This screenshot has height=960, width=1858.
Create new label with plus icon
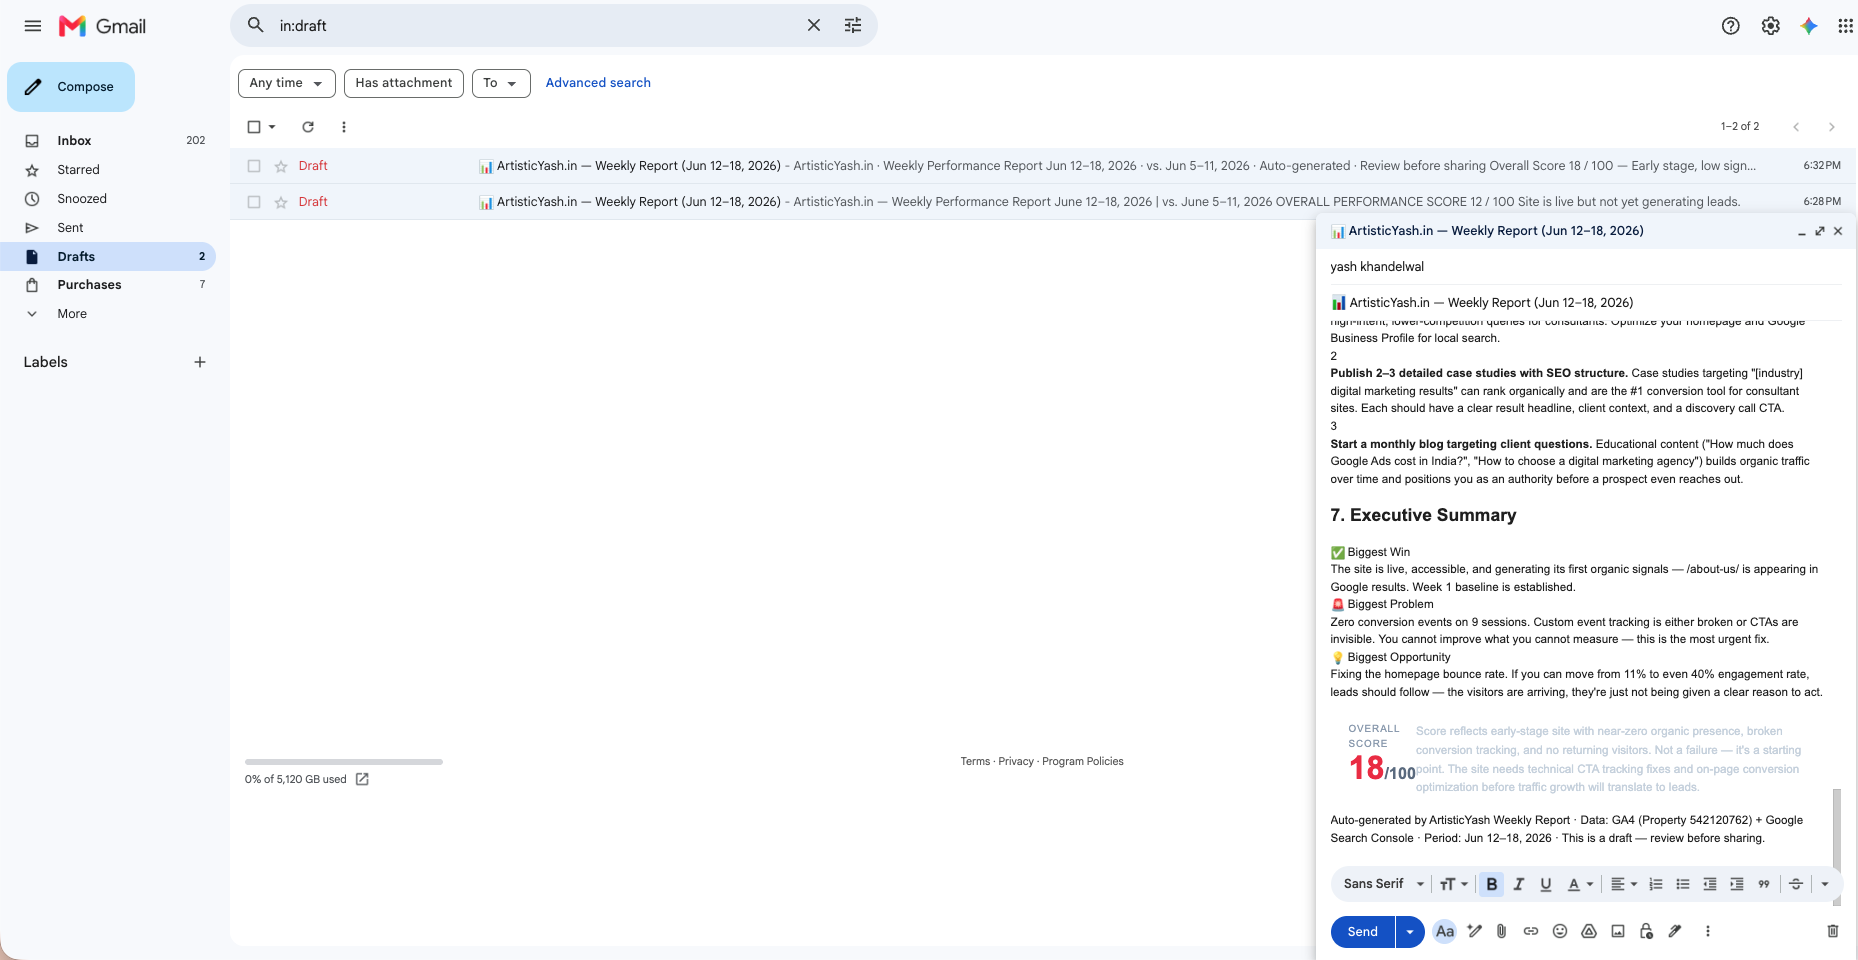[200, 362]
